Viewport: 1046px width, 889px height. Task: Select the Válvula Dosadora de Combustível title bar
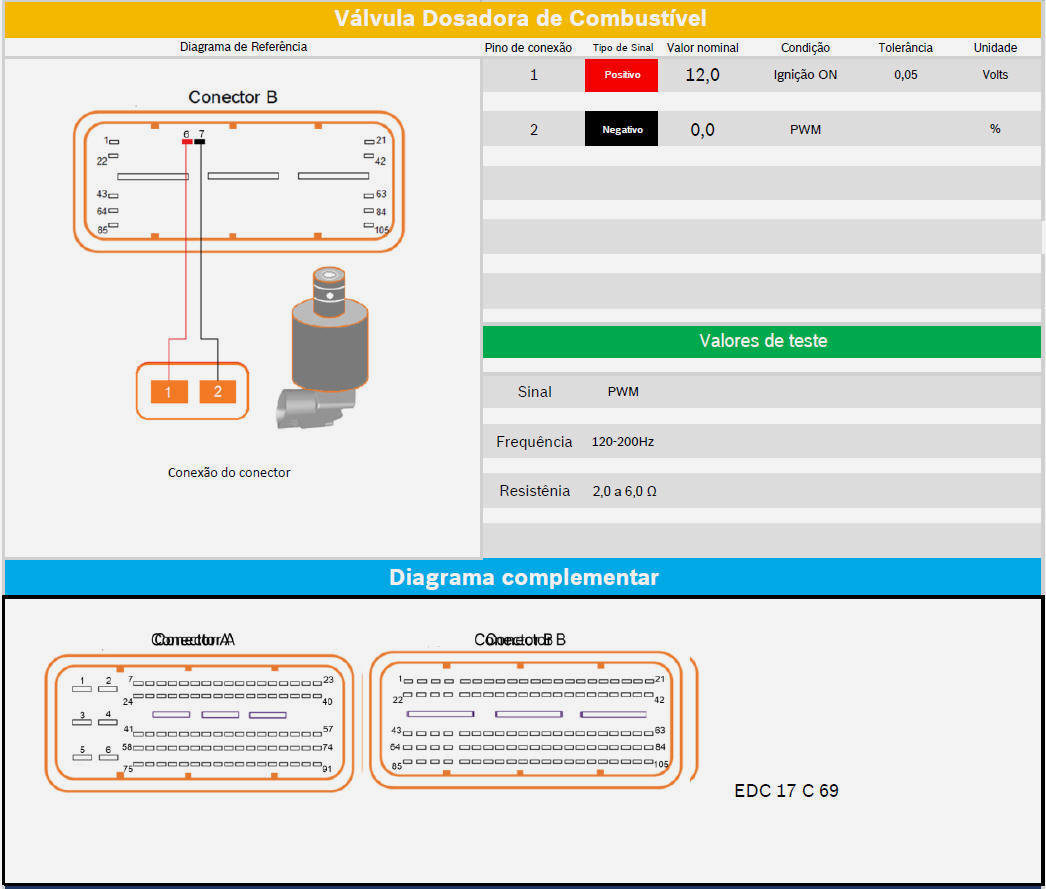coord(521,18)
